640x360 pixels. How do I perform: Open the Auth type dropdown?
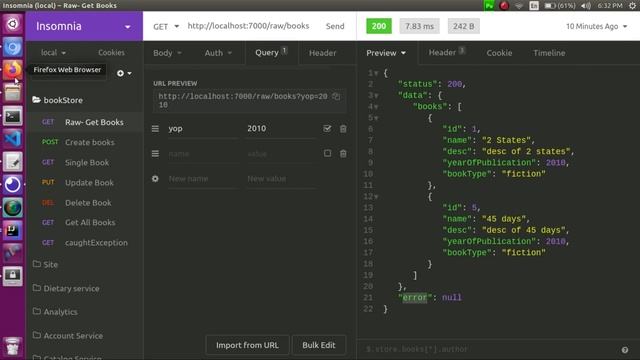tap(218, 53)
